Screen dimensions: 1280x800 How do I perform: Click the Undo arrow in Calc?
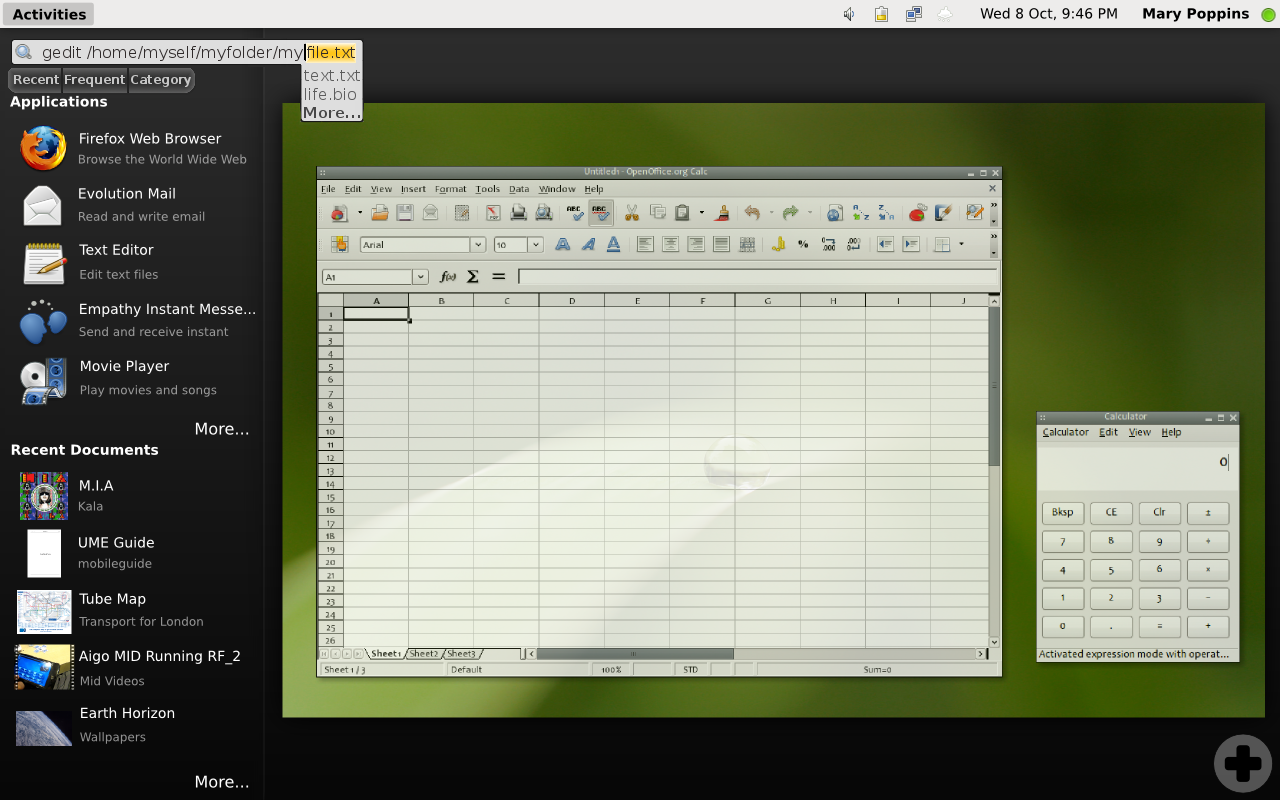click(x=752, y=213)
